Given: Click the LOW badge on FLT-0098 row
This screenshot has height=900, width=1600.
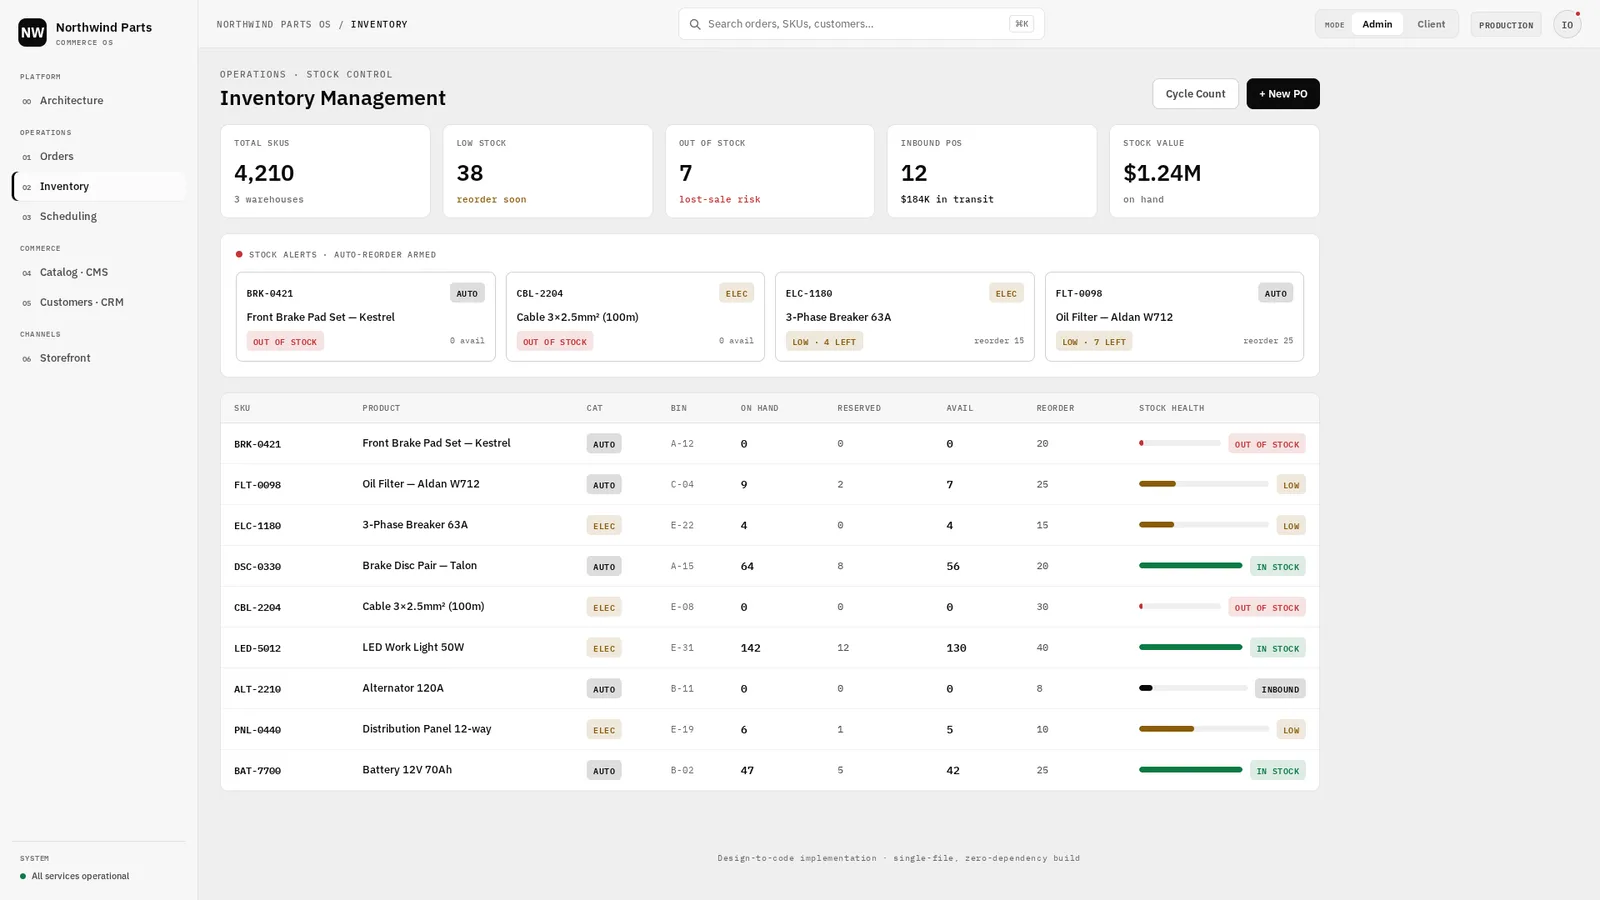Looking at the screenshot, I should (x=1291, y=485).
